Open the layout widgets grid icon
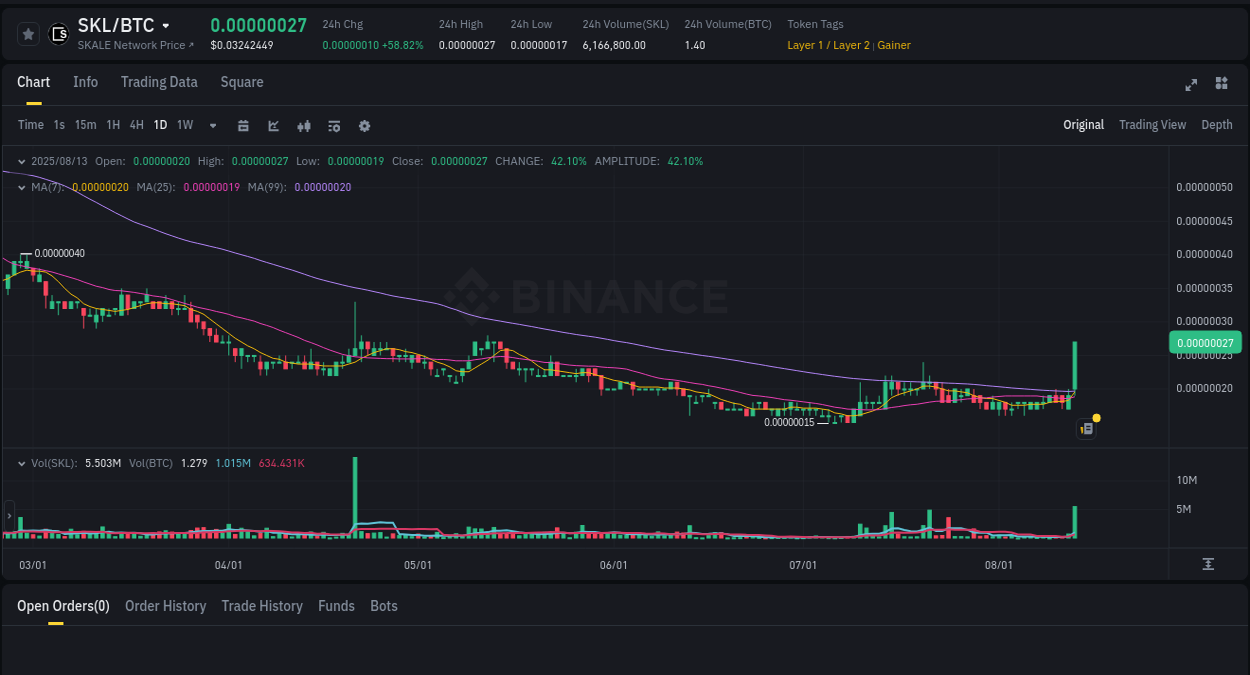The image size is (1250, 675). point(1221,83)
